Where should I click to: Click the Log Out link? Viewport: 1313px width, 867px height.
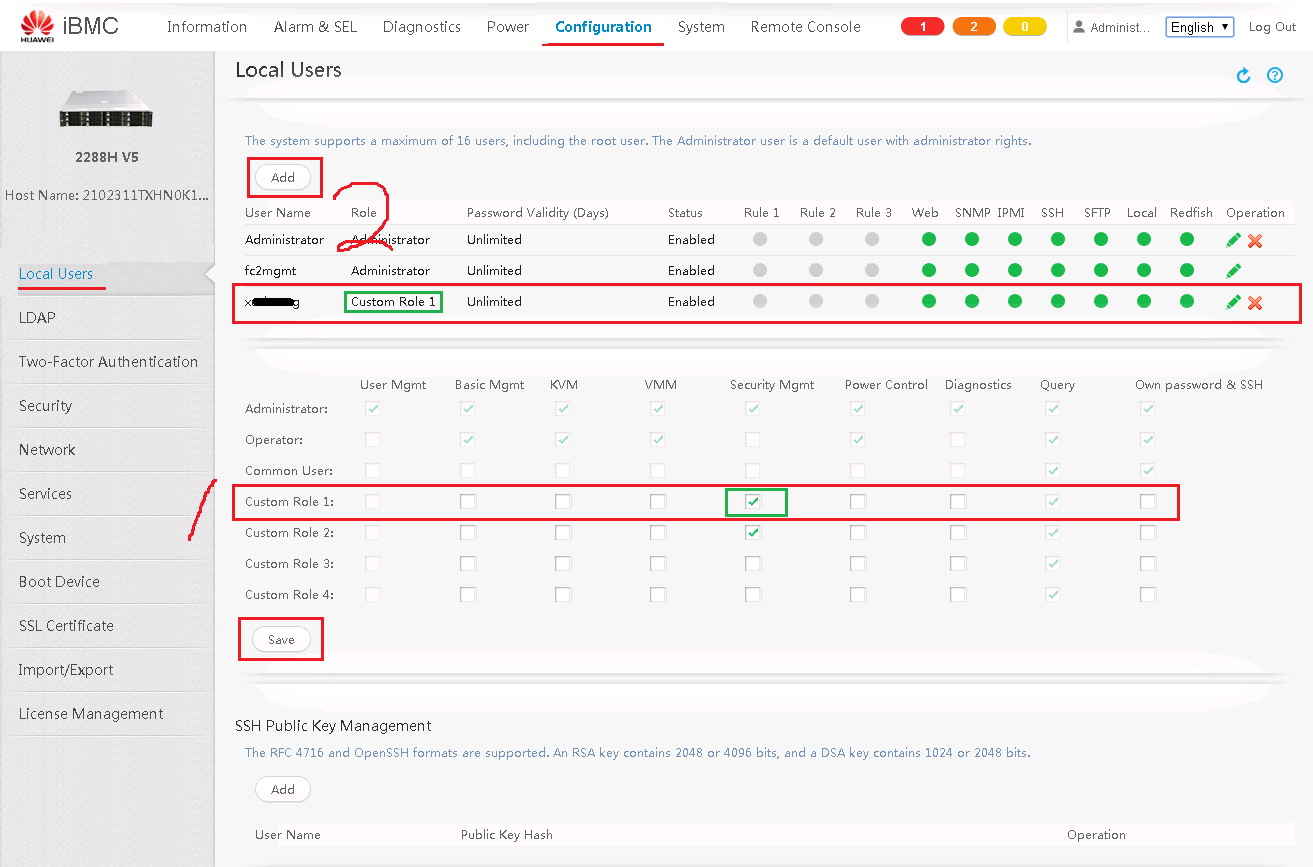click(1272, 27)
